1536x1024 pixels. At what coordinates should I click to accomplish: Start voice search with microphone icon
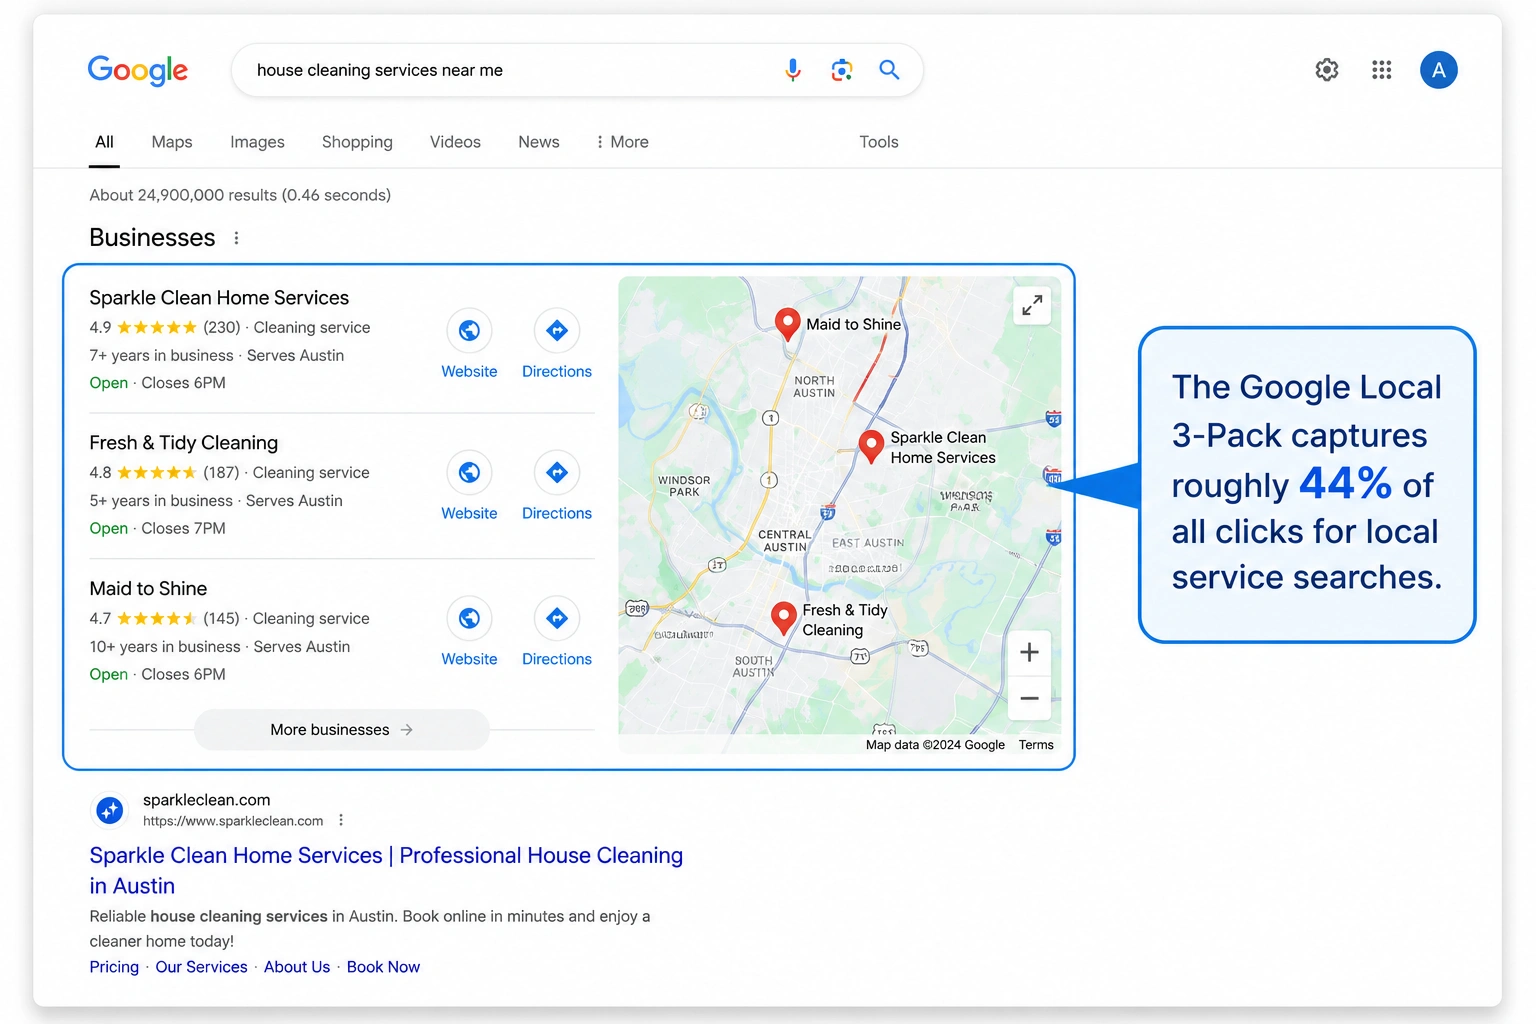point(793,70)
